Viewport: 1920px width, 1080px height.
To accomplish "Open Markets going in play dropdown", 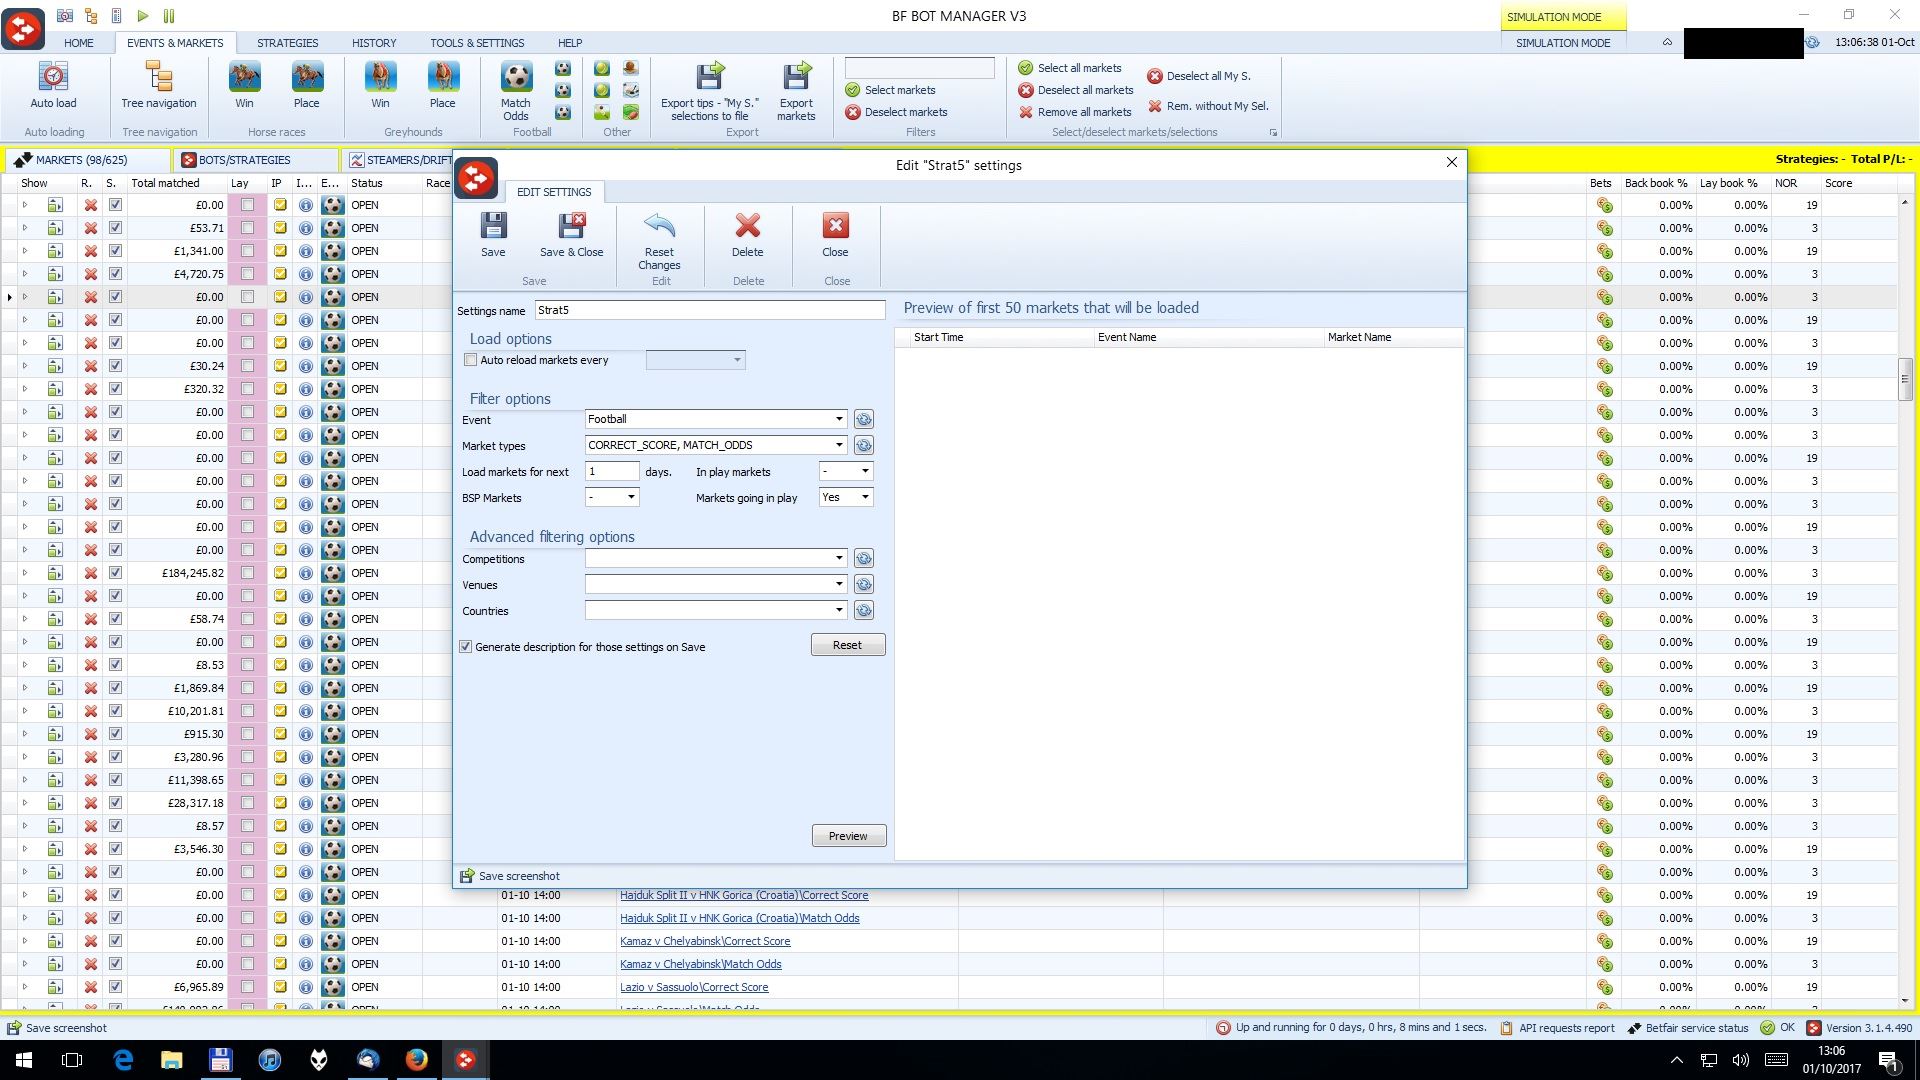I will coord(865,497).
